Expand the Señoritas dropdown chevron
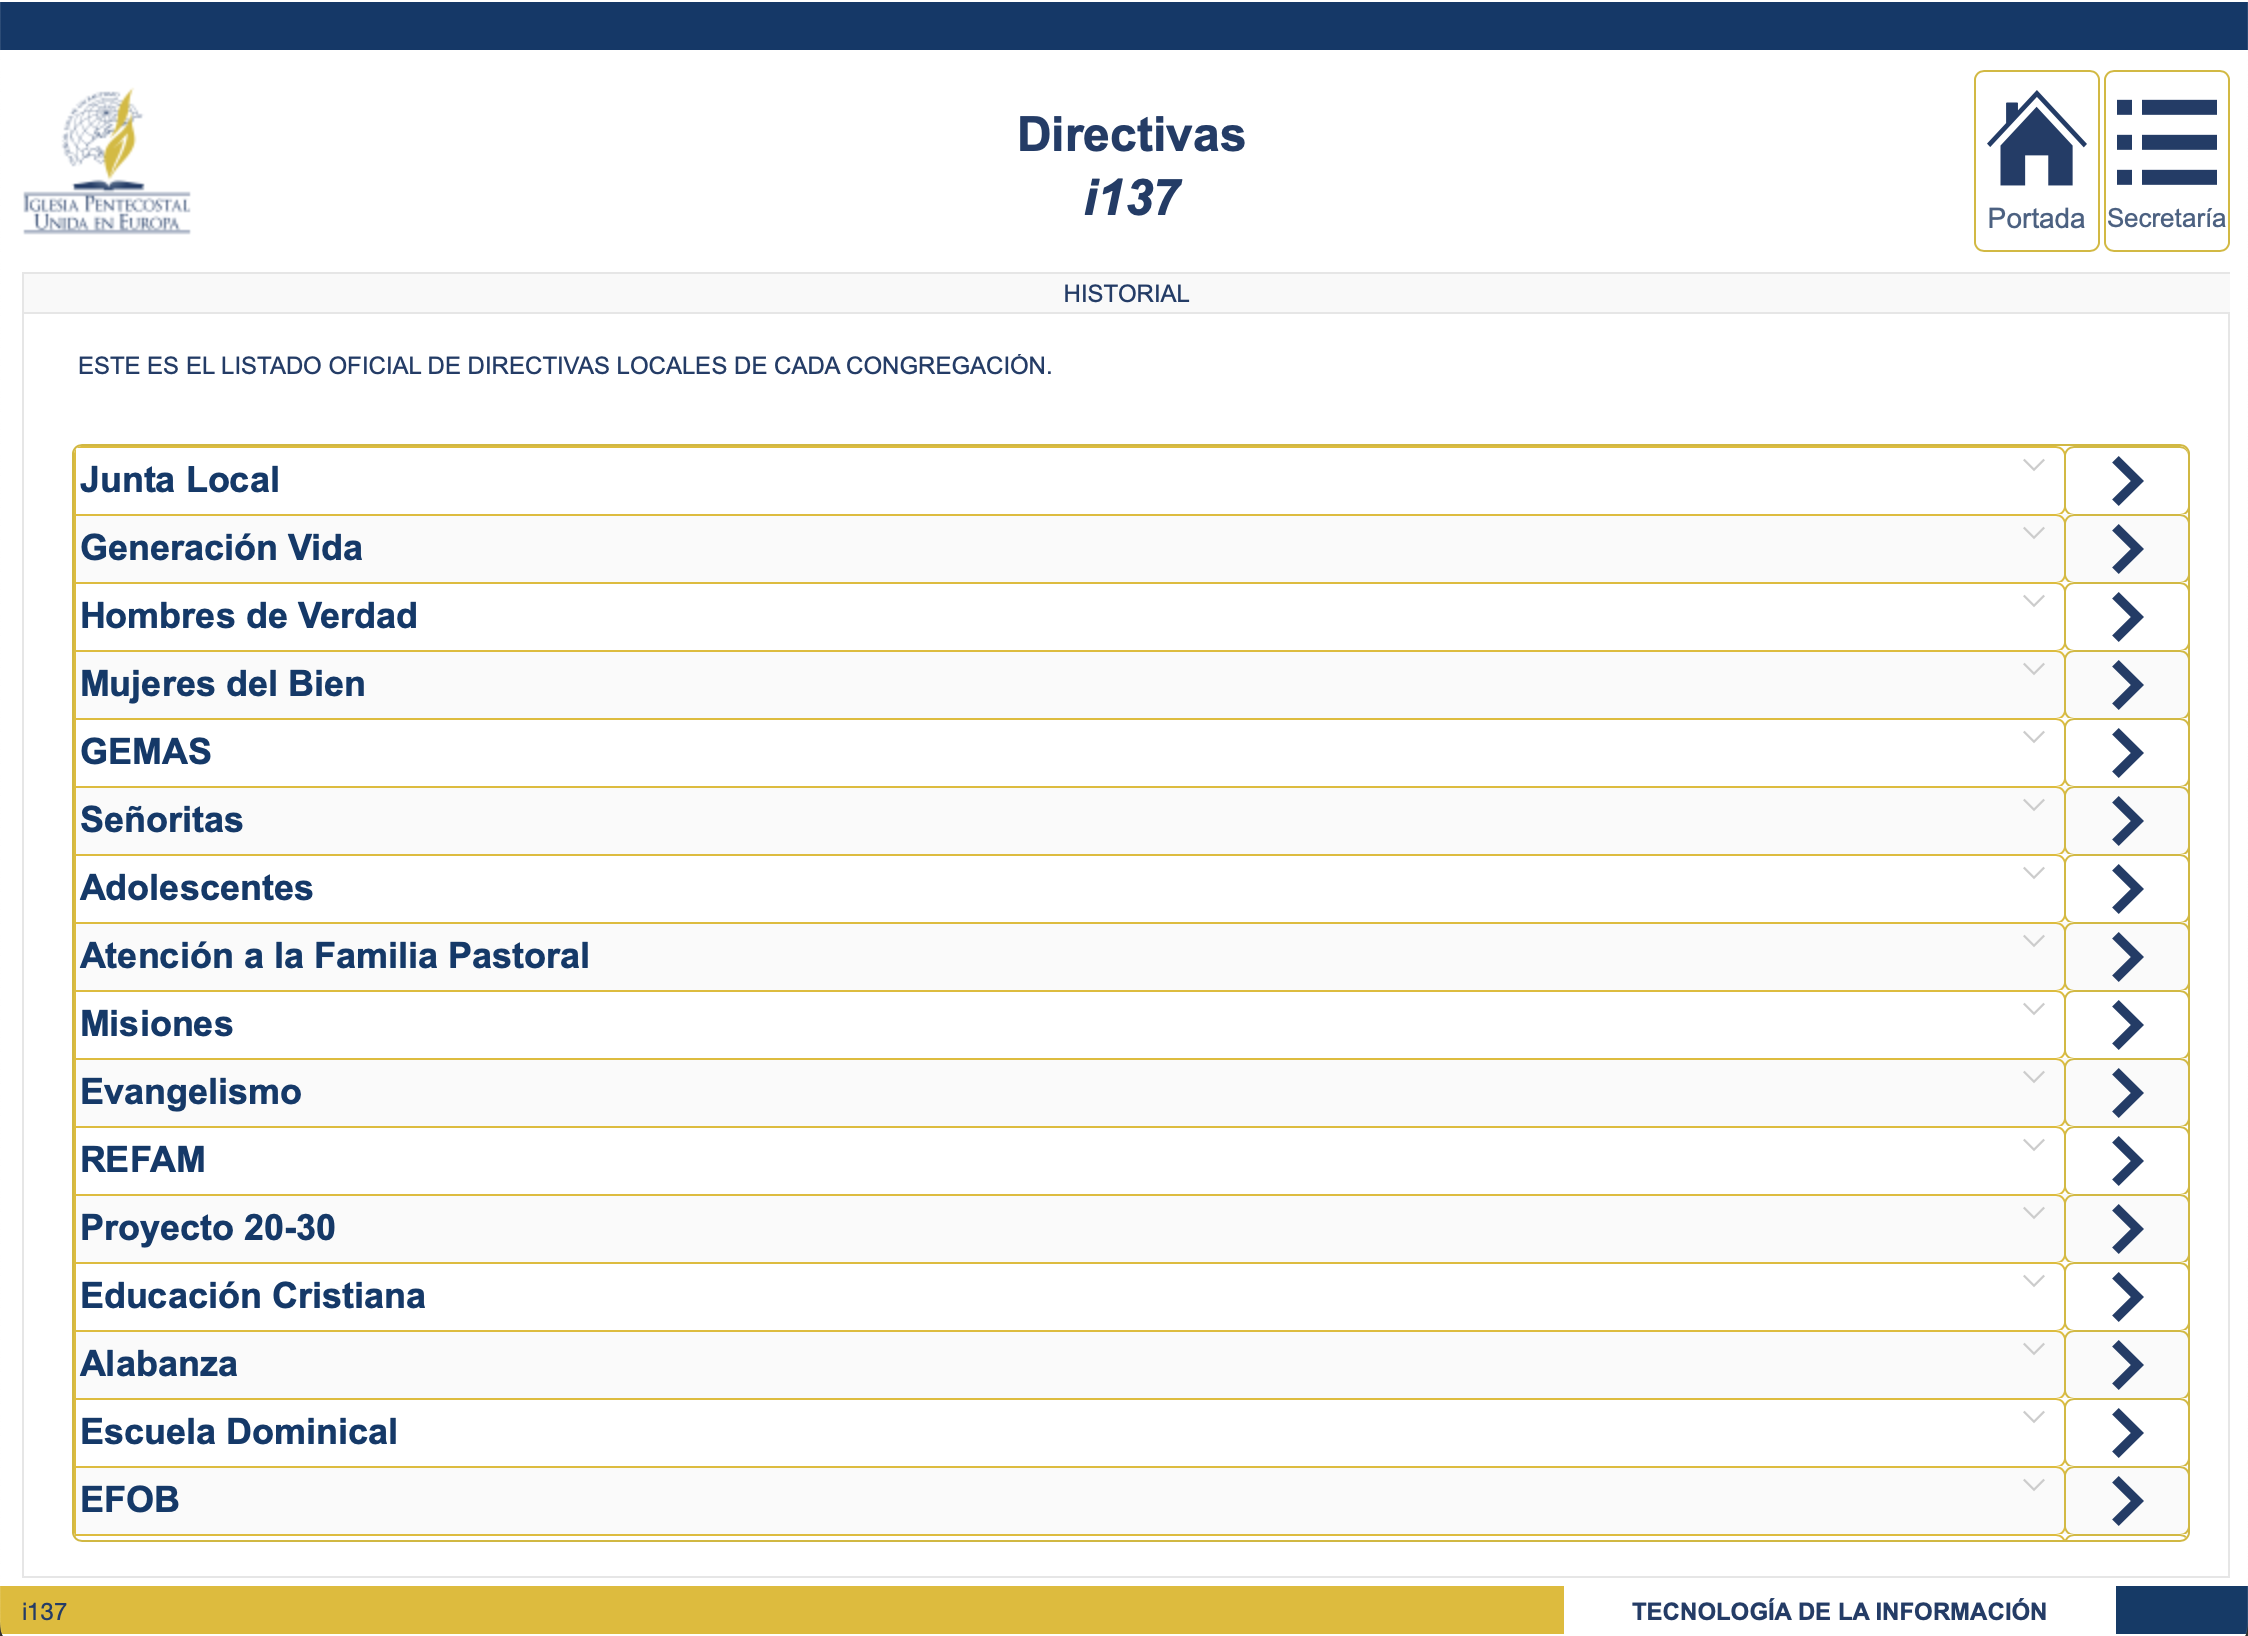This screenshot has height=1636, width=2248. coord(2033,805)
